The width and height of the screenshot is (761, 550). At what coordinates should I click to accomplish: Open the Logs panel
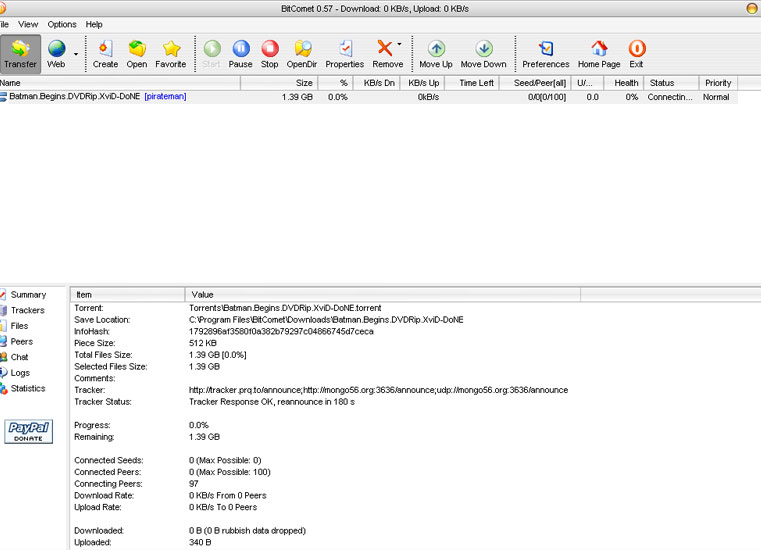point(20,373)
